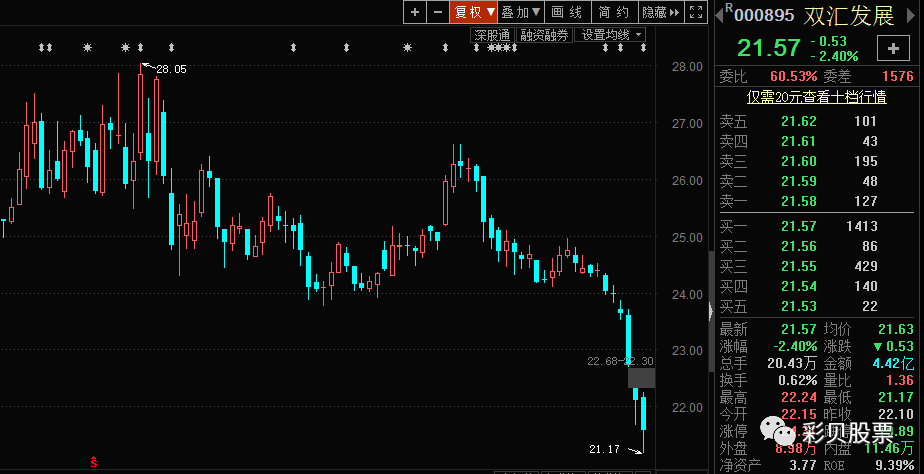The image size is (924, 474).
Task: Open the 叠加 overlay dropdown
Action: pyautogui.click(x=520, y=12)
